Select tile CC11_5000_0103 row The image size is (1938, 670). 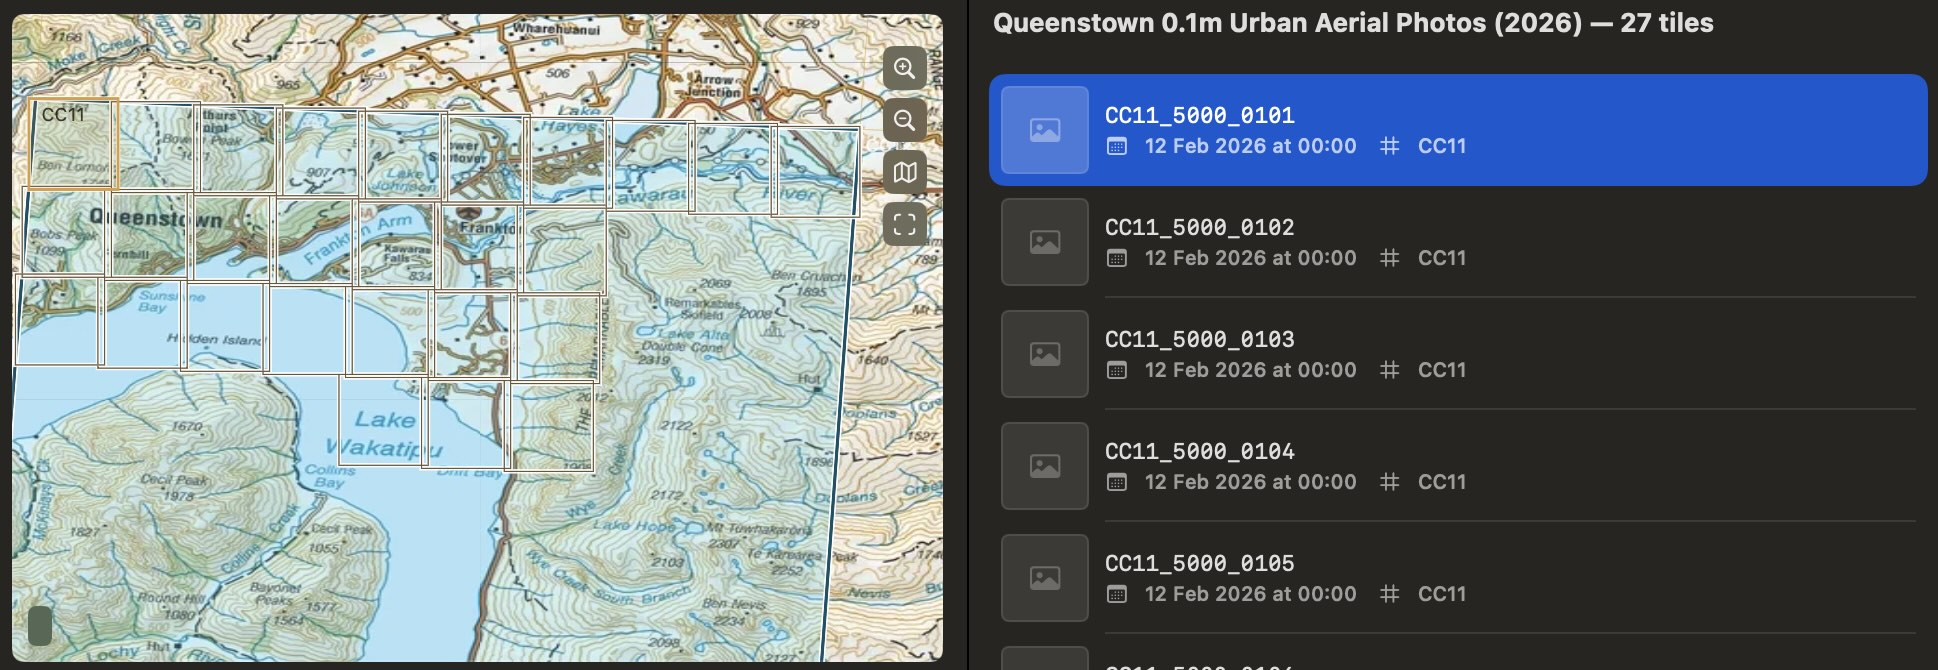coord(1458,354)
